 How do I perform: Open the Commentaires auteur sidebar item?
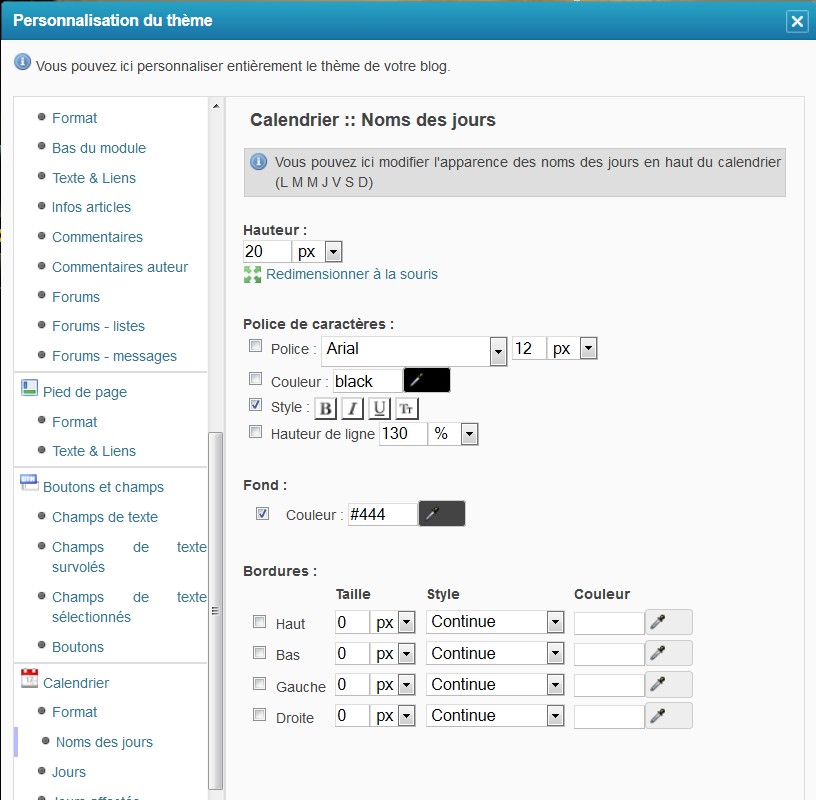(x=120, y=267)
